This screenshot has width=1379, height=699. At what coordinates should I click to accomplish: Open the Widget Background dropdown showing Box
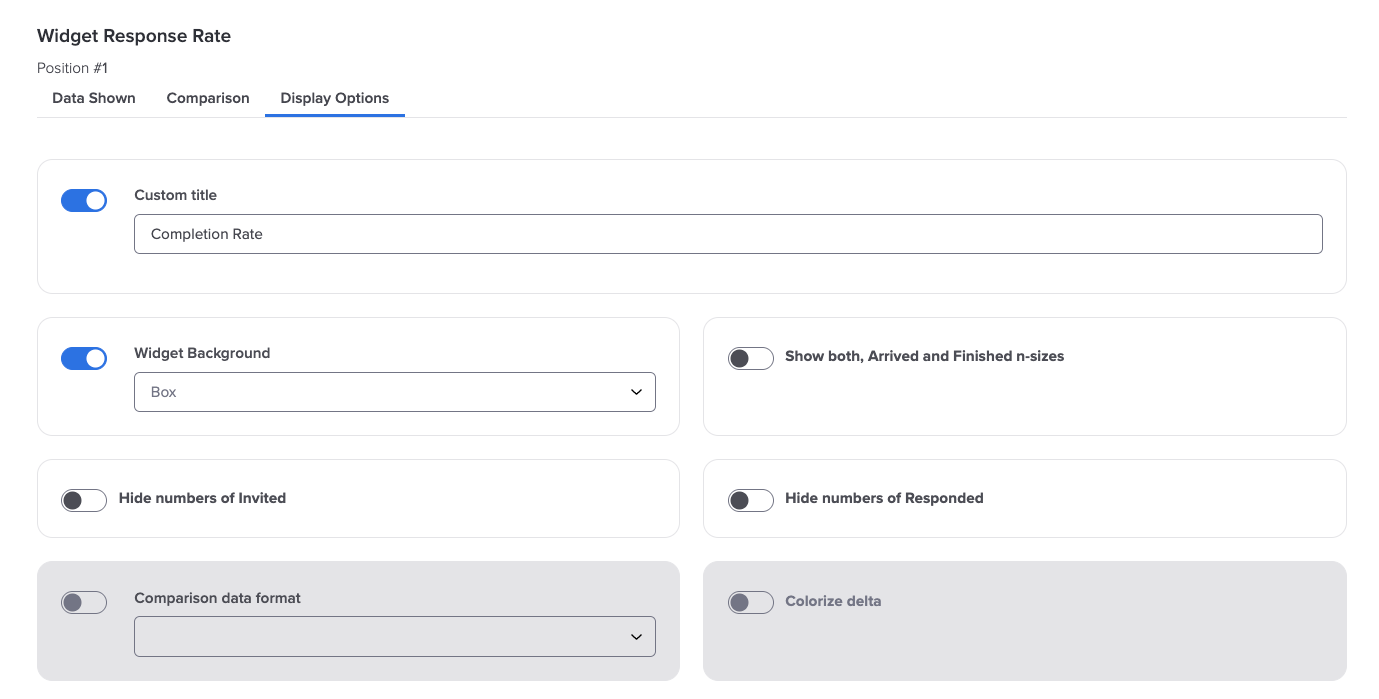pos(394,392)
